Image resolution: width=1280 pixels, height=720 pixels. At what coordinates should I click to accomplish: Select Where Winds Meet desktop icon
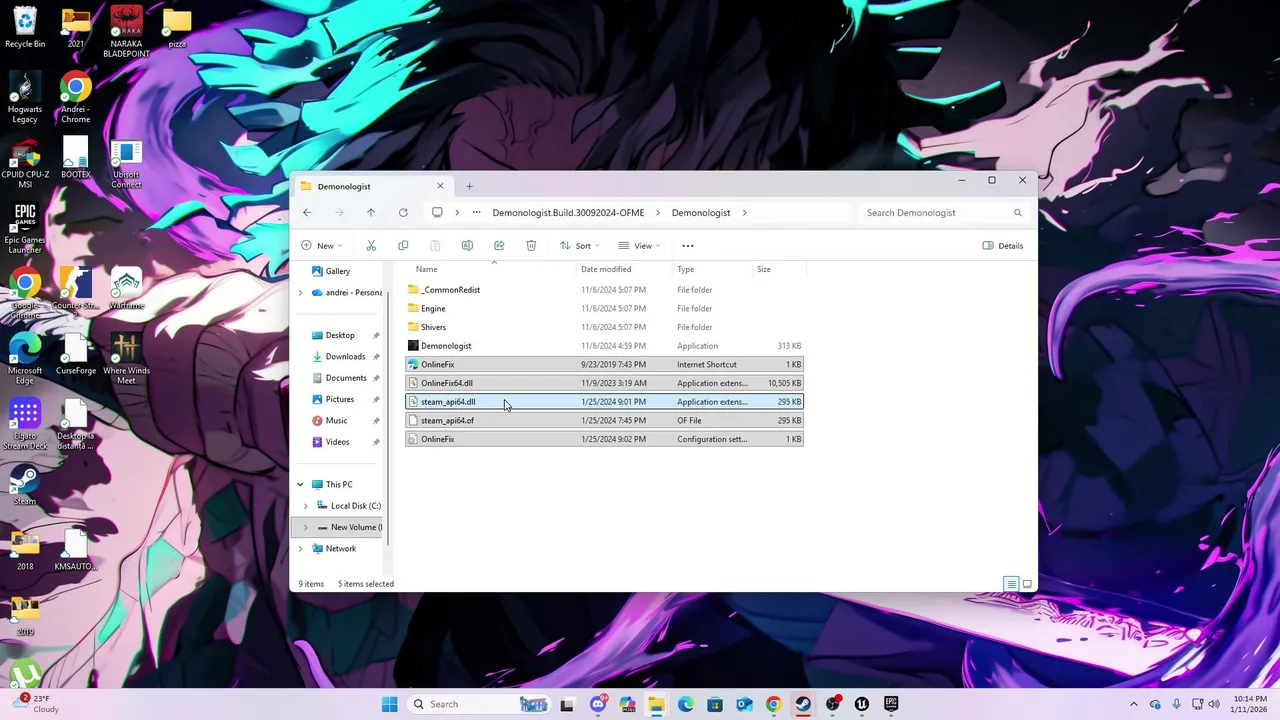pyautogui.click(x=126, y=360)
